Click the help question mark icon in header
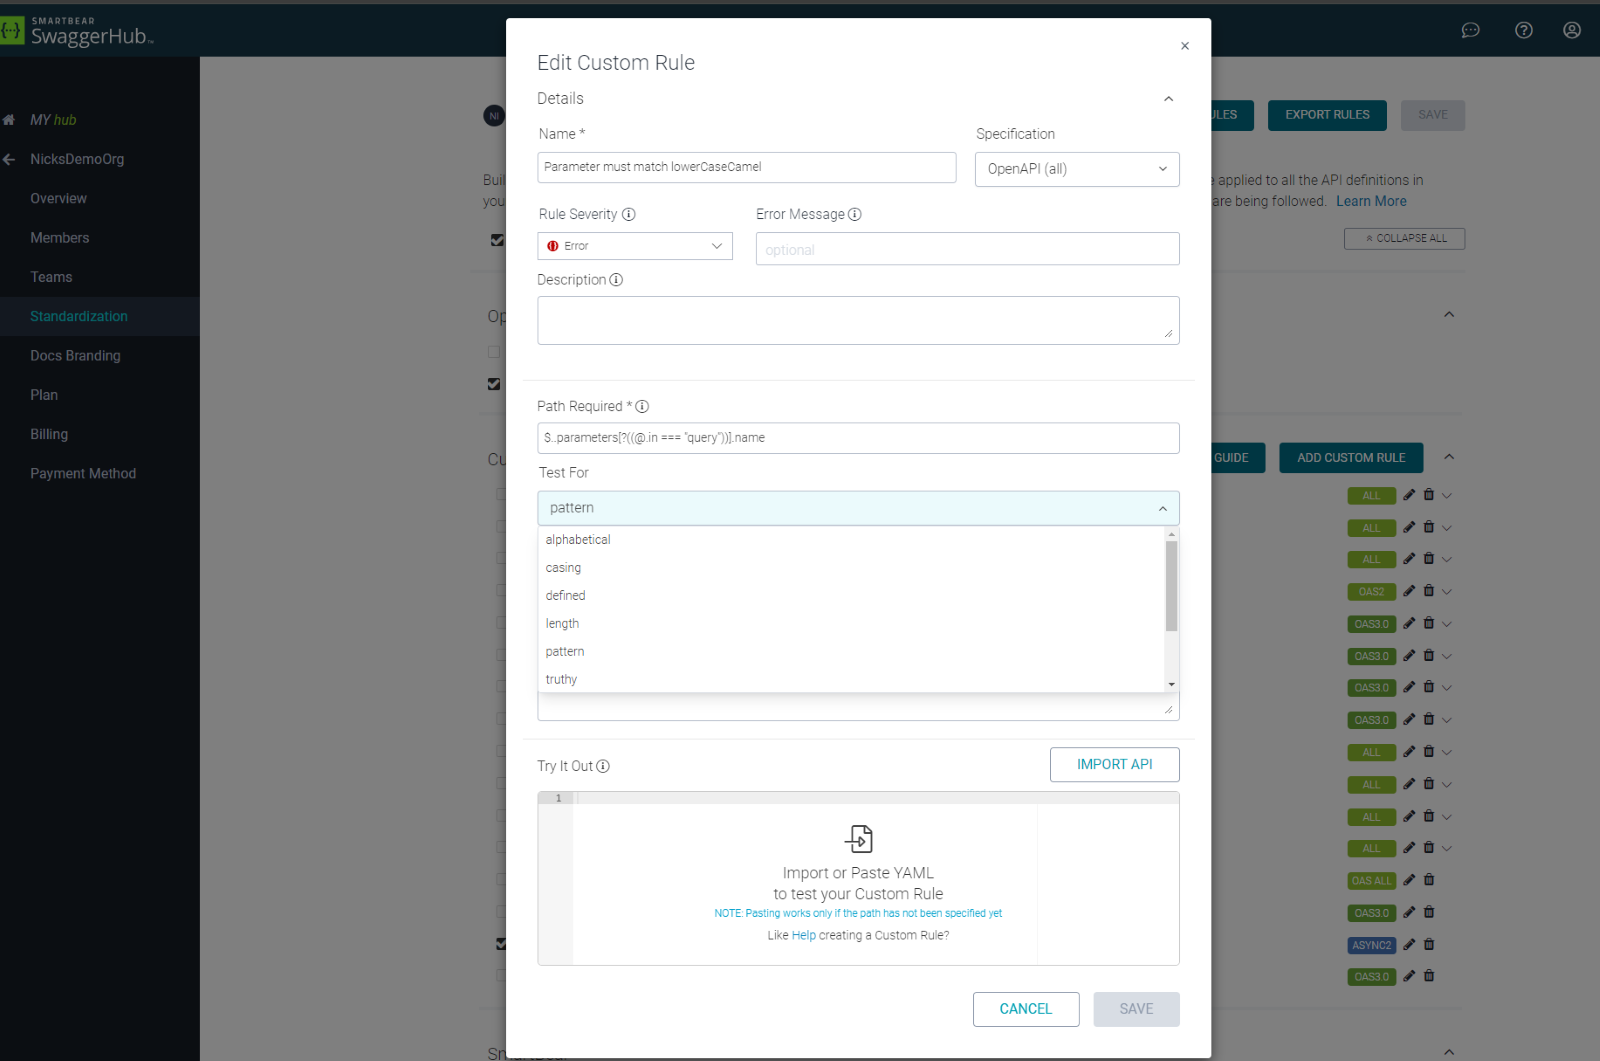This screenshot has height=1061, width=1600. (1523, 30)
